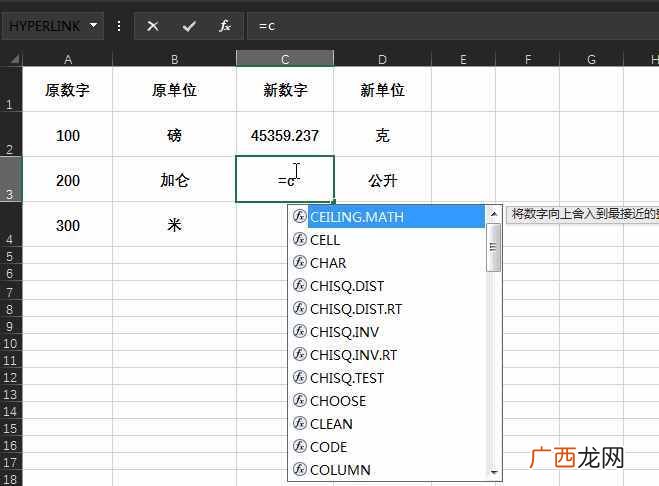Choose CHISQ.DIST function suggestion

(347, 286)
